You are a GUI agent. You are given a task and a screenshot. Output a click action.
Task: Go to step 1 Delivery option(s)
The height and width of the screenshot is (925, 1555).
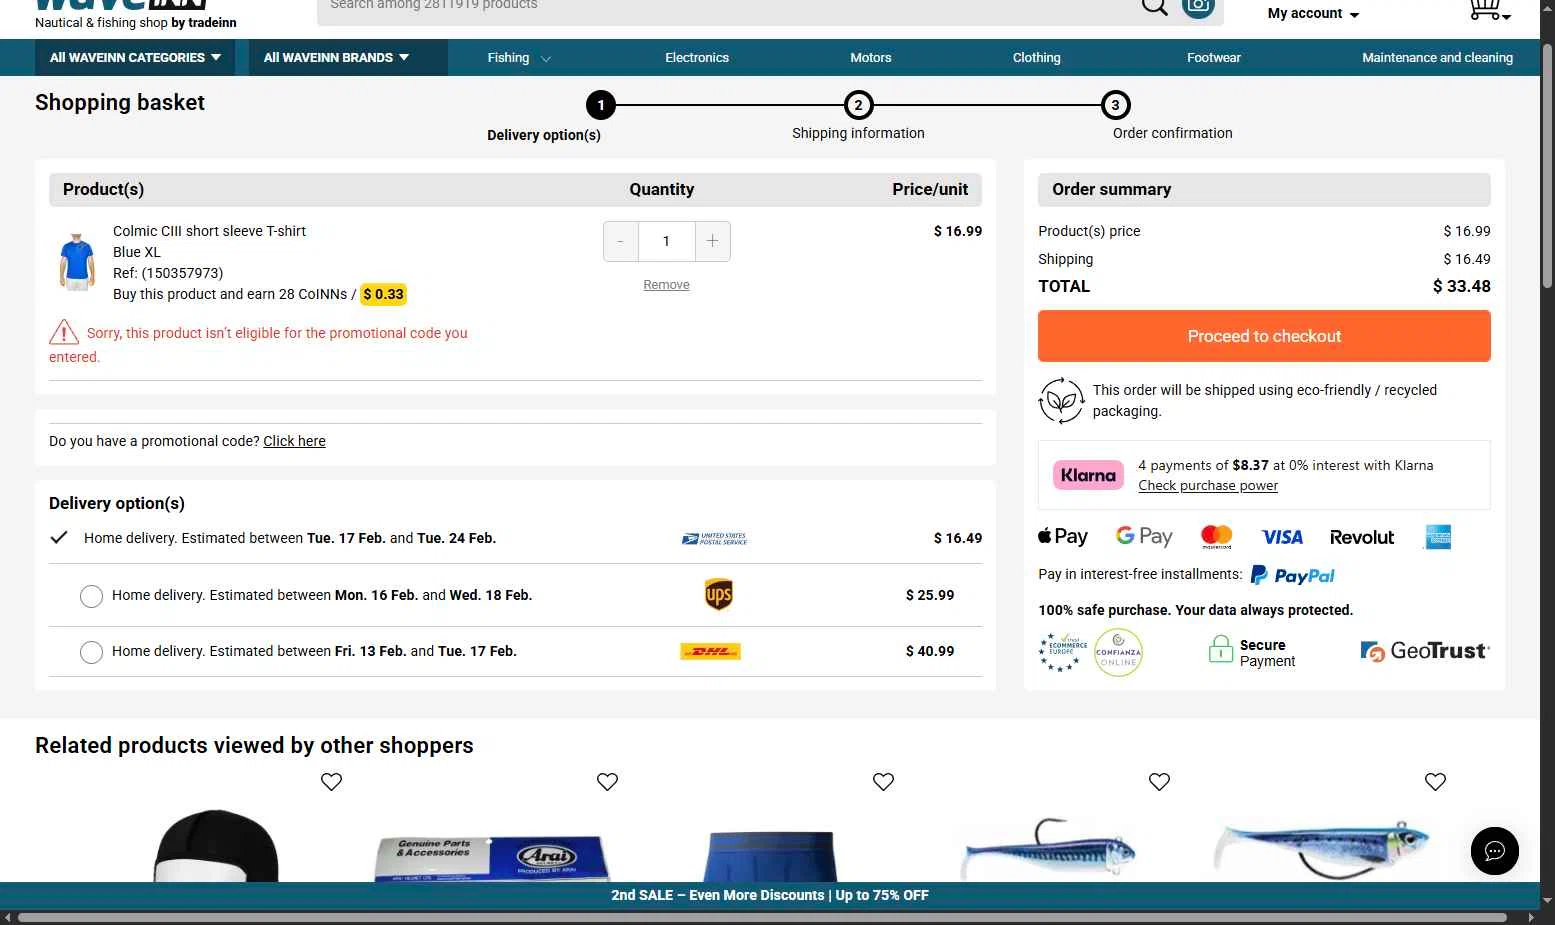pyautogui.click(x=600, y=105)
